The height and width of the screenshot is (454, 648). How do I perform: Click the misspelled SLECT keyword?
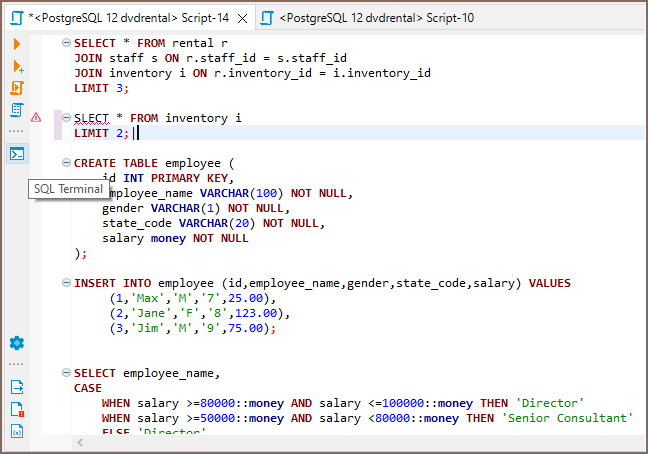pyautogui.click(x=91, y=118)
